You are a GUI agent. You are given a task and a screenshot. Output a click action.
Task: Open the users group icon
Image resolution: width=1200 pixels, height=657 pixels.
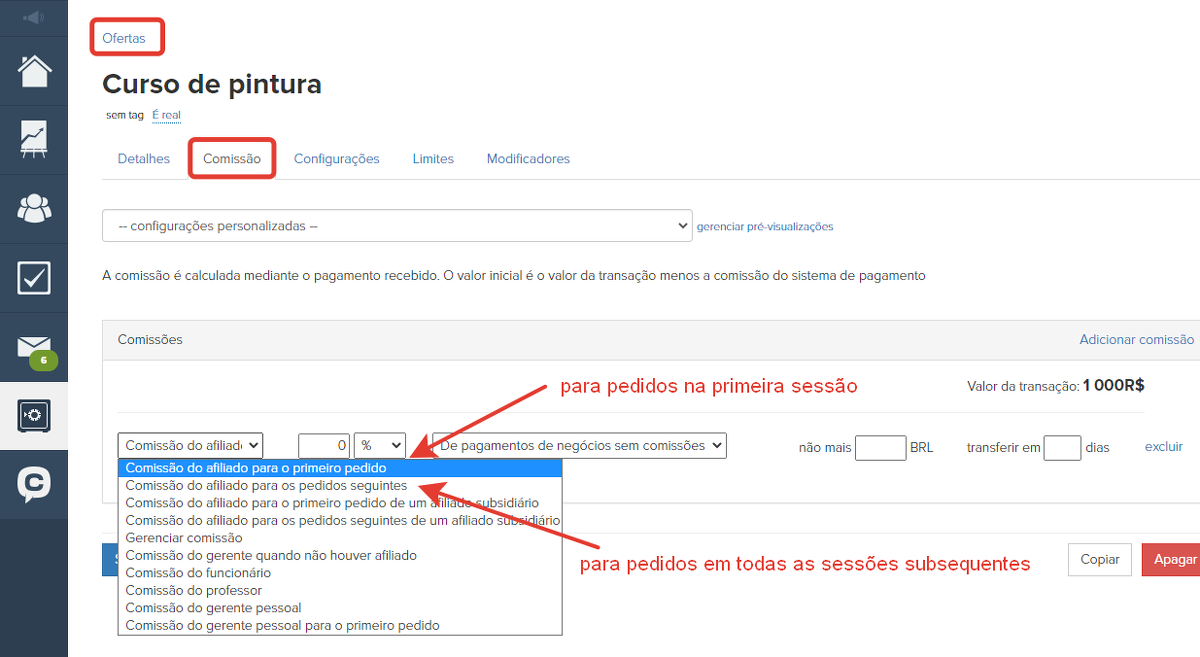coord(34,209)
